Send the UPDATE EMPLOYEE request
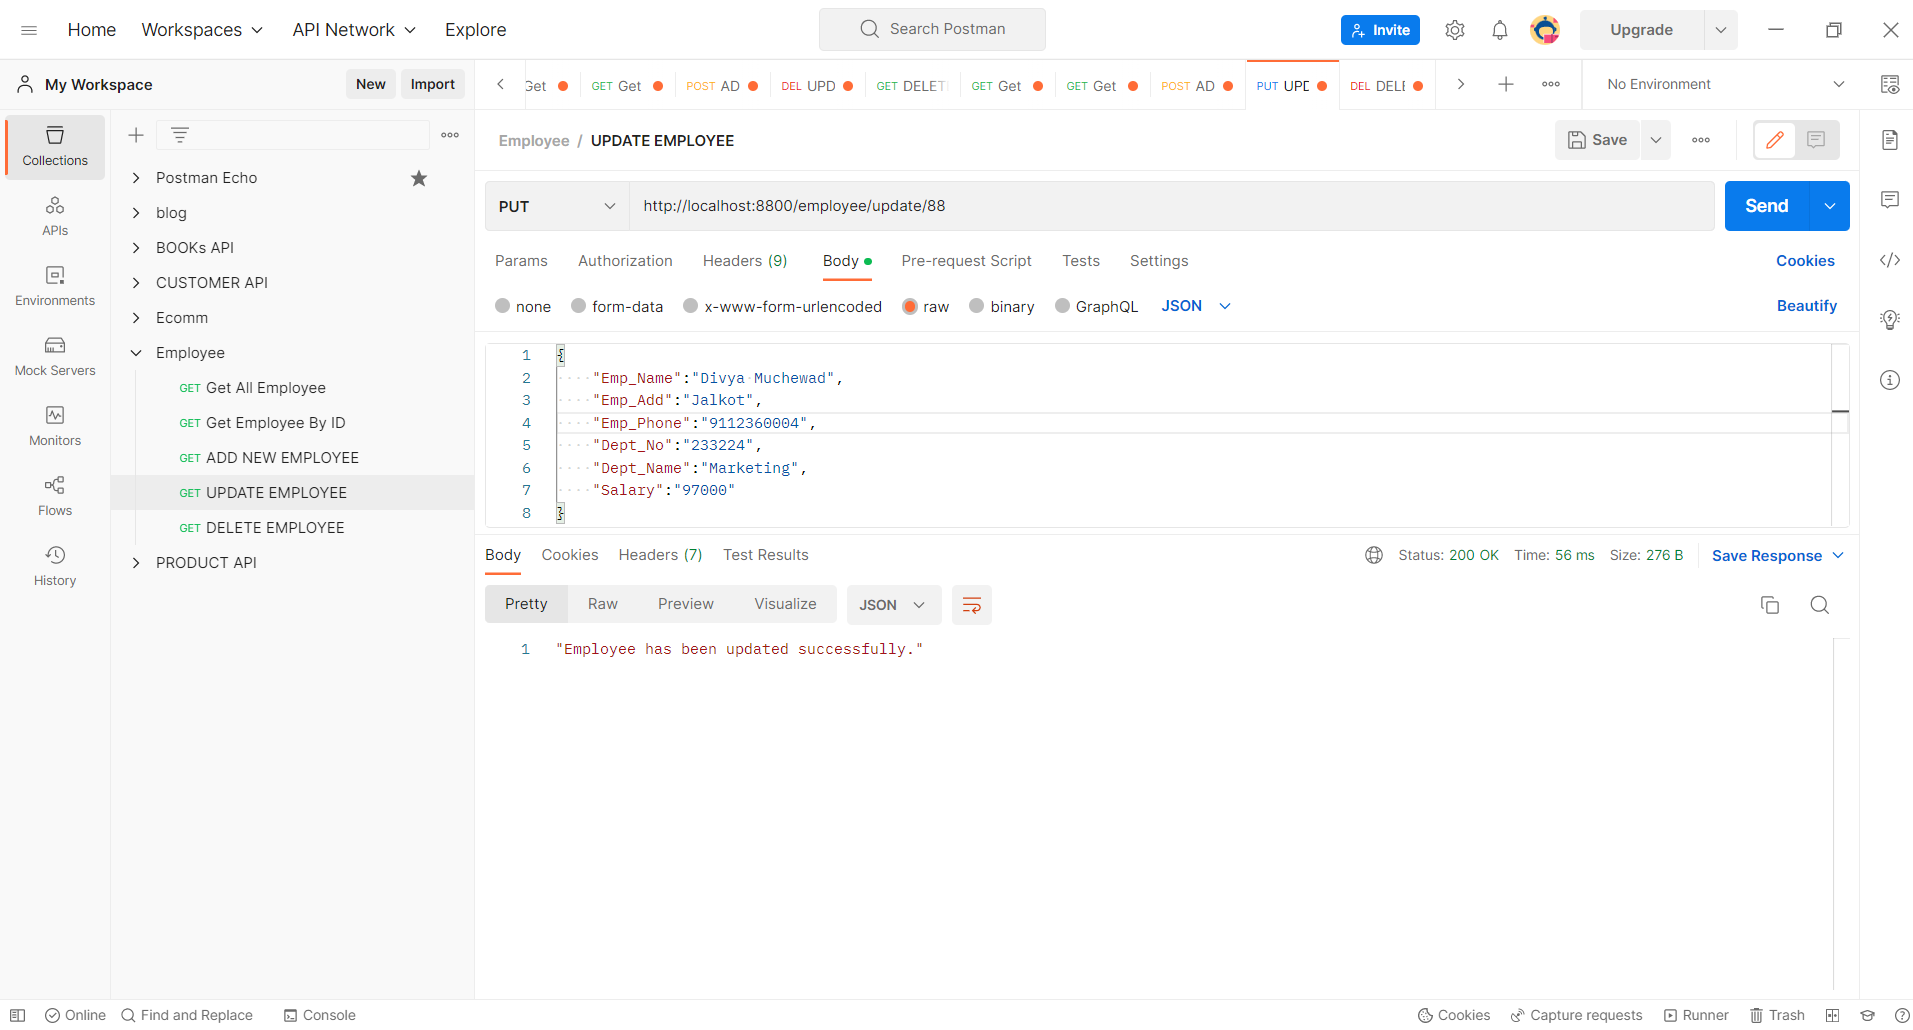 point(1766,206)
